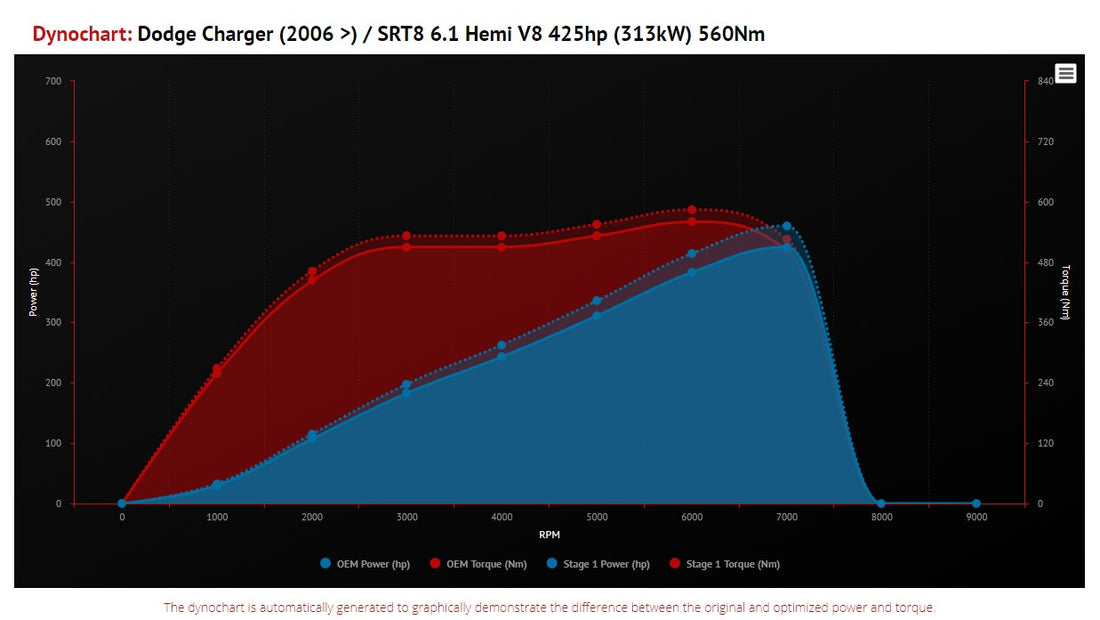
Task: Toggle the Stage 1 Power (hp) legend series
Action: pyautogui.click(x=598, y=563)
